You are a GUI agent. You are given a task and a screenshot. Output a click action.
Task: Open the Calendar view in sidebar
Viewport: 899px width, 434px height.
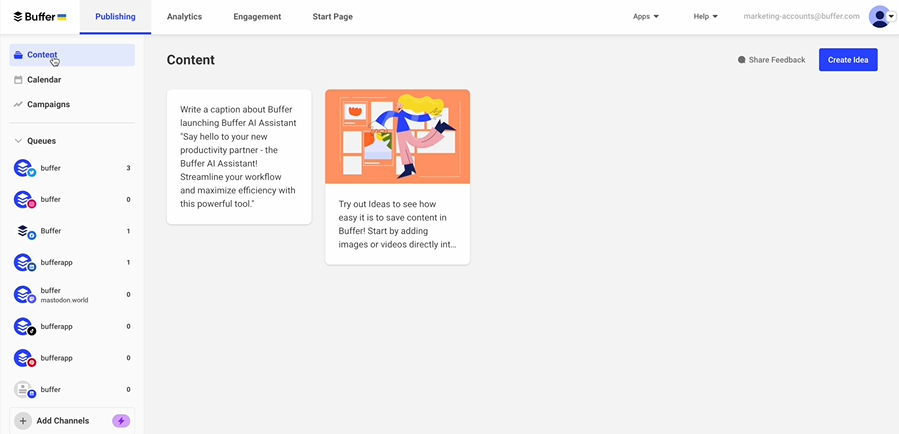(x=43, y=80)
